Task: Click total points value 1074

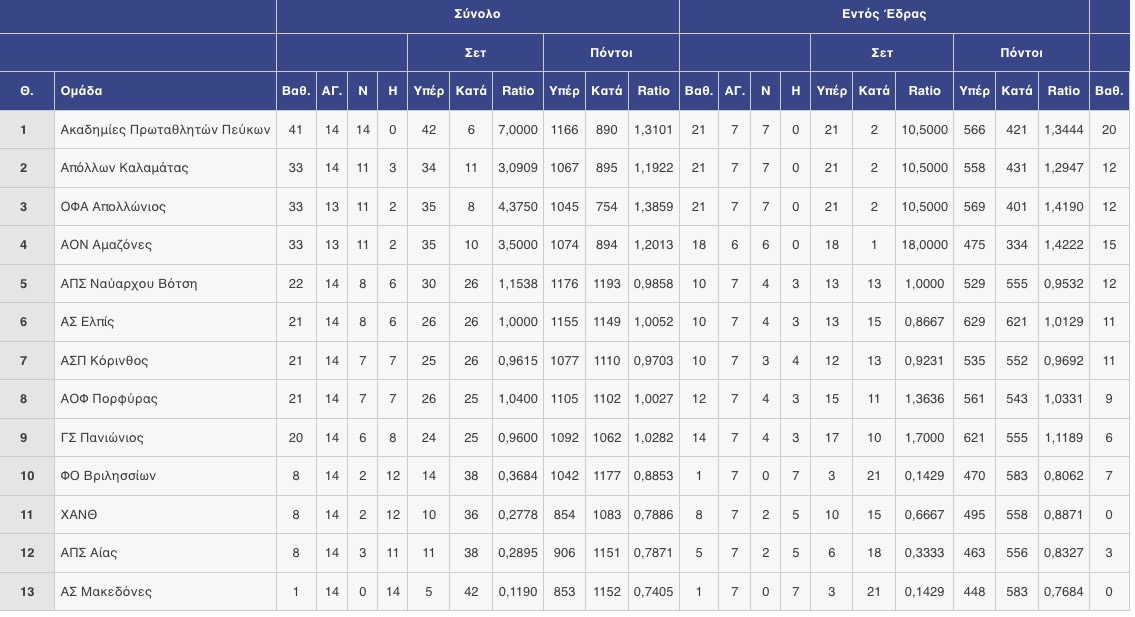Action: coord(564,245)
